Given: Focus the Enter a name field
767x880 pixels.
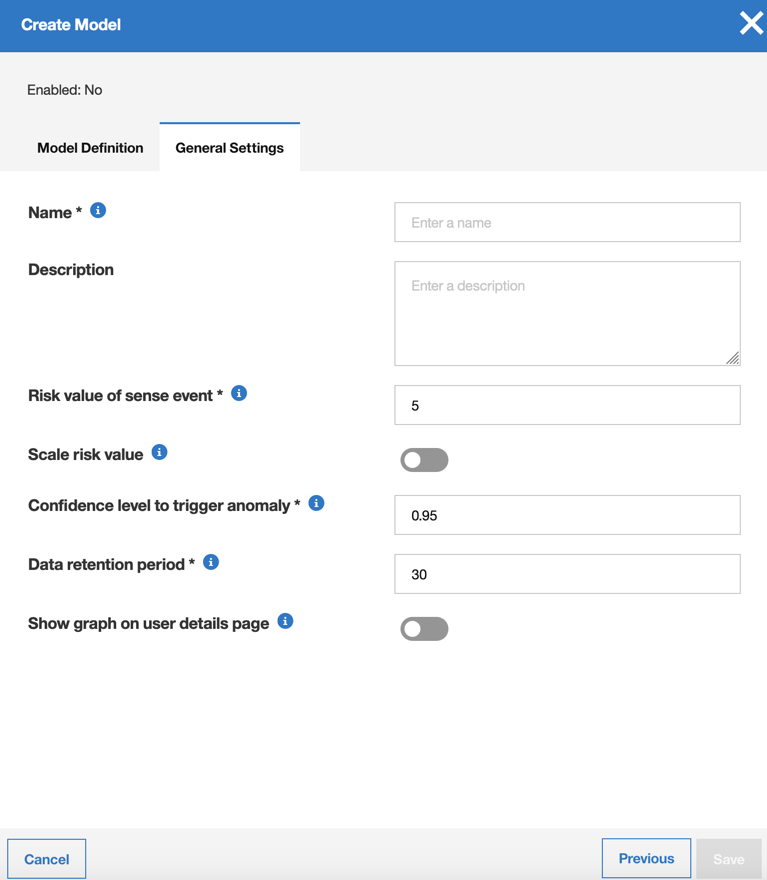Looking at the screenshot, I should (567, 222).
